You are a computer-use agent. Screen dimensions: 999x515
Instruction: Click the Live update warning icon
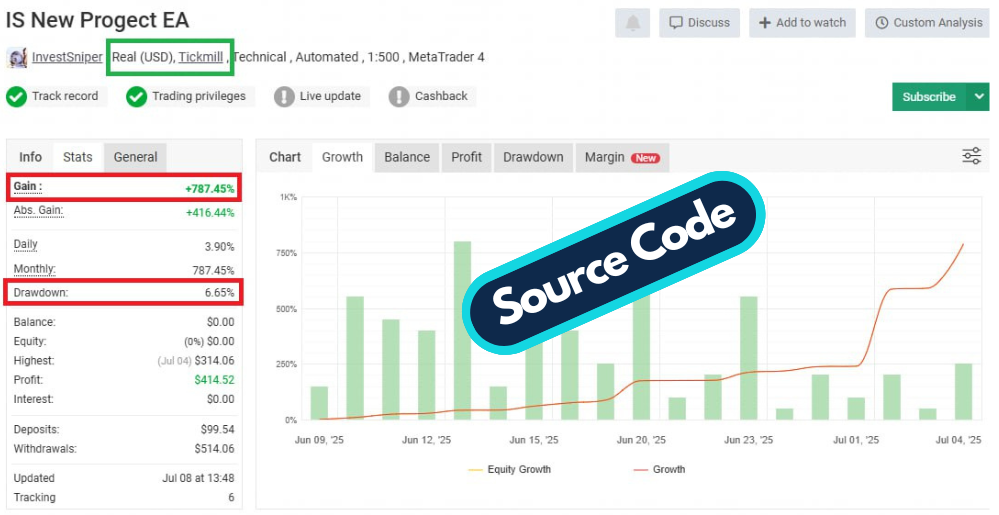pyautogui.click(x=285, y=97)
